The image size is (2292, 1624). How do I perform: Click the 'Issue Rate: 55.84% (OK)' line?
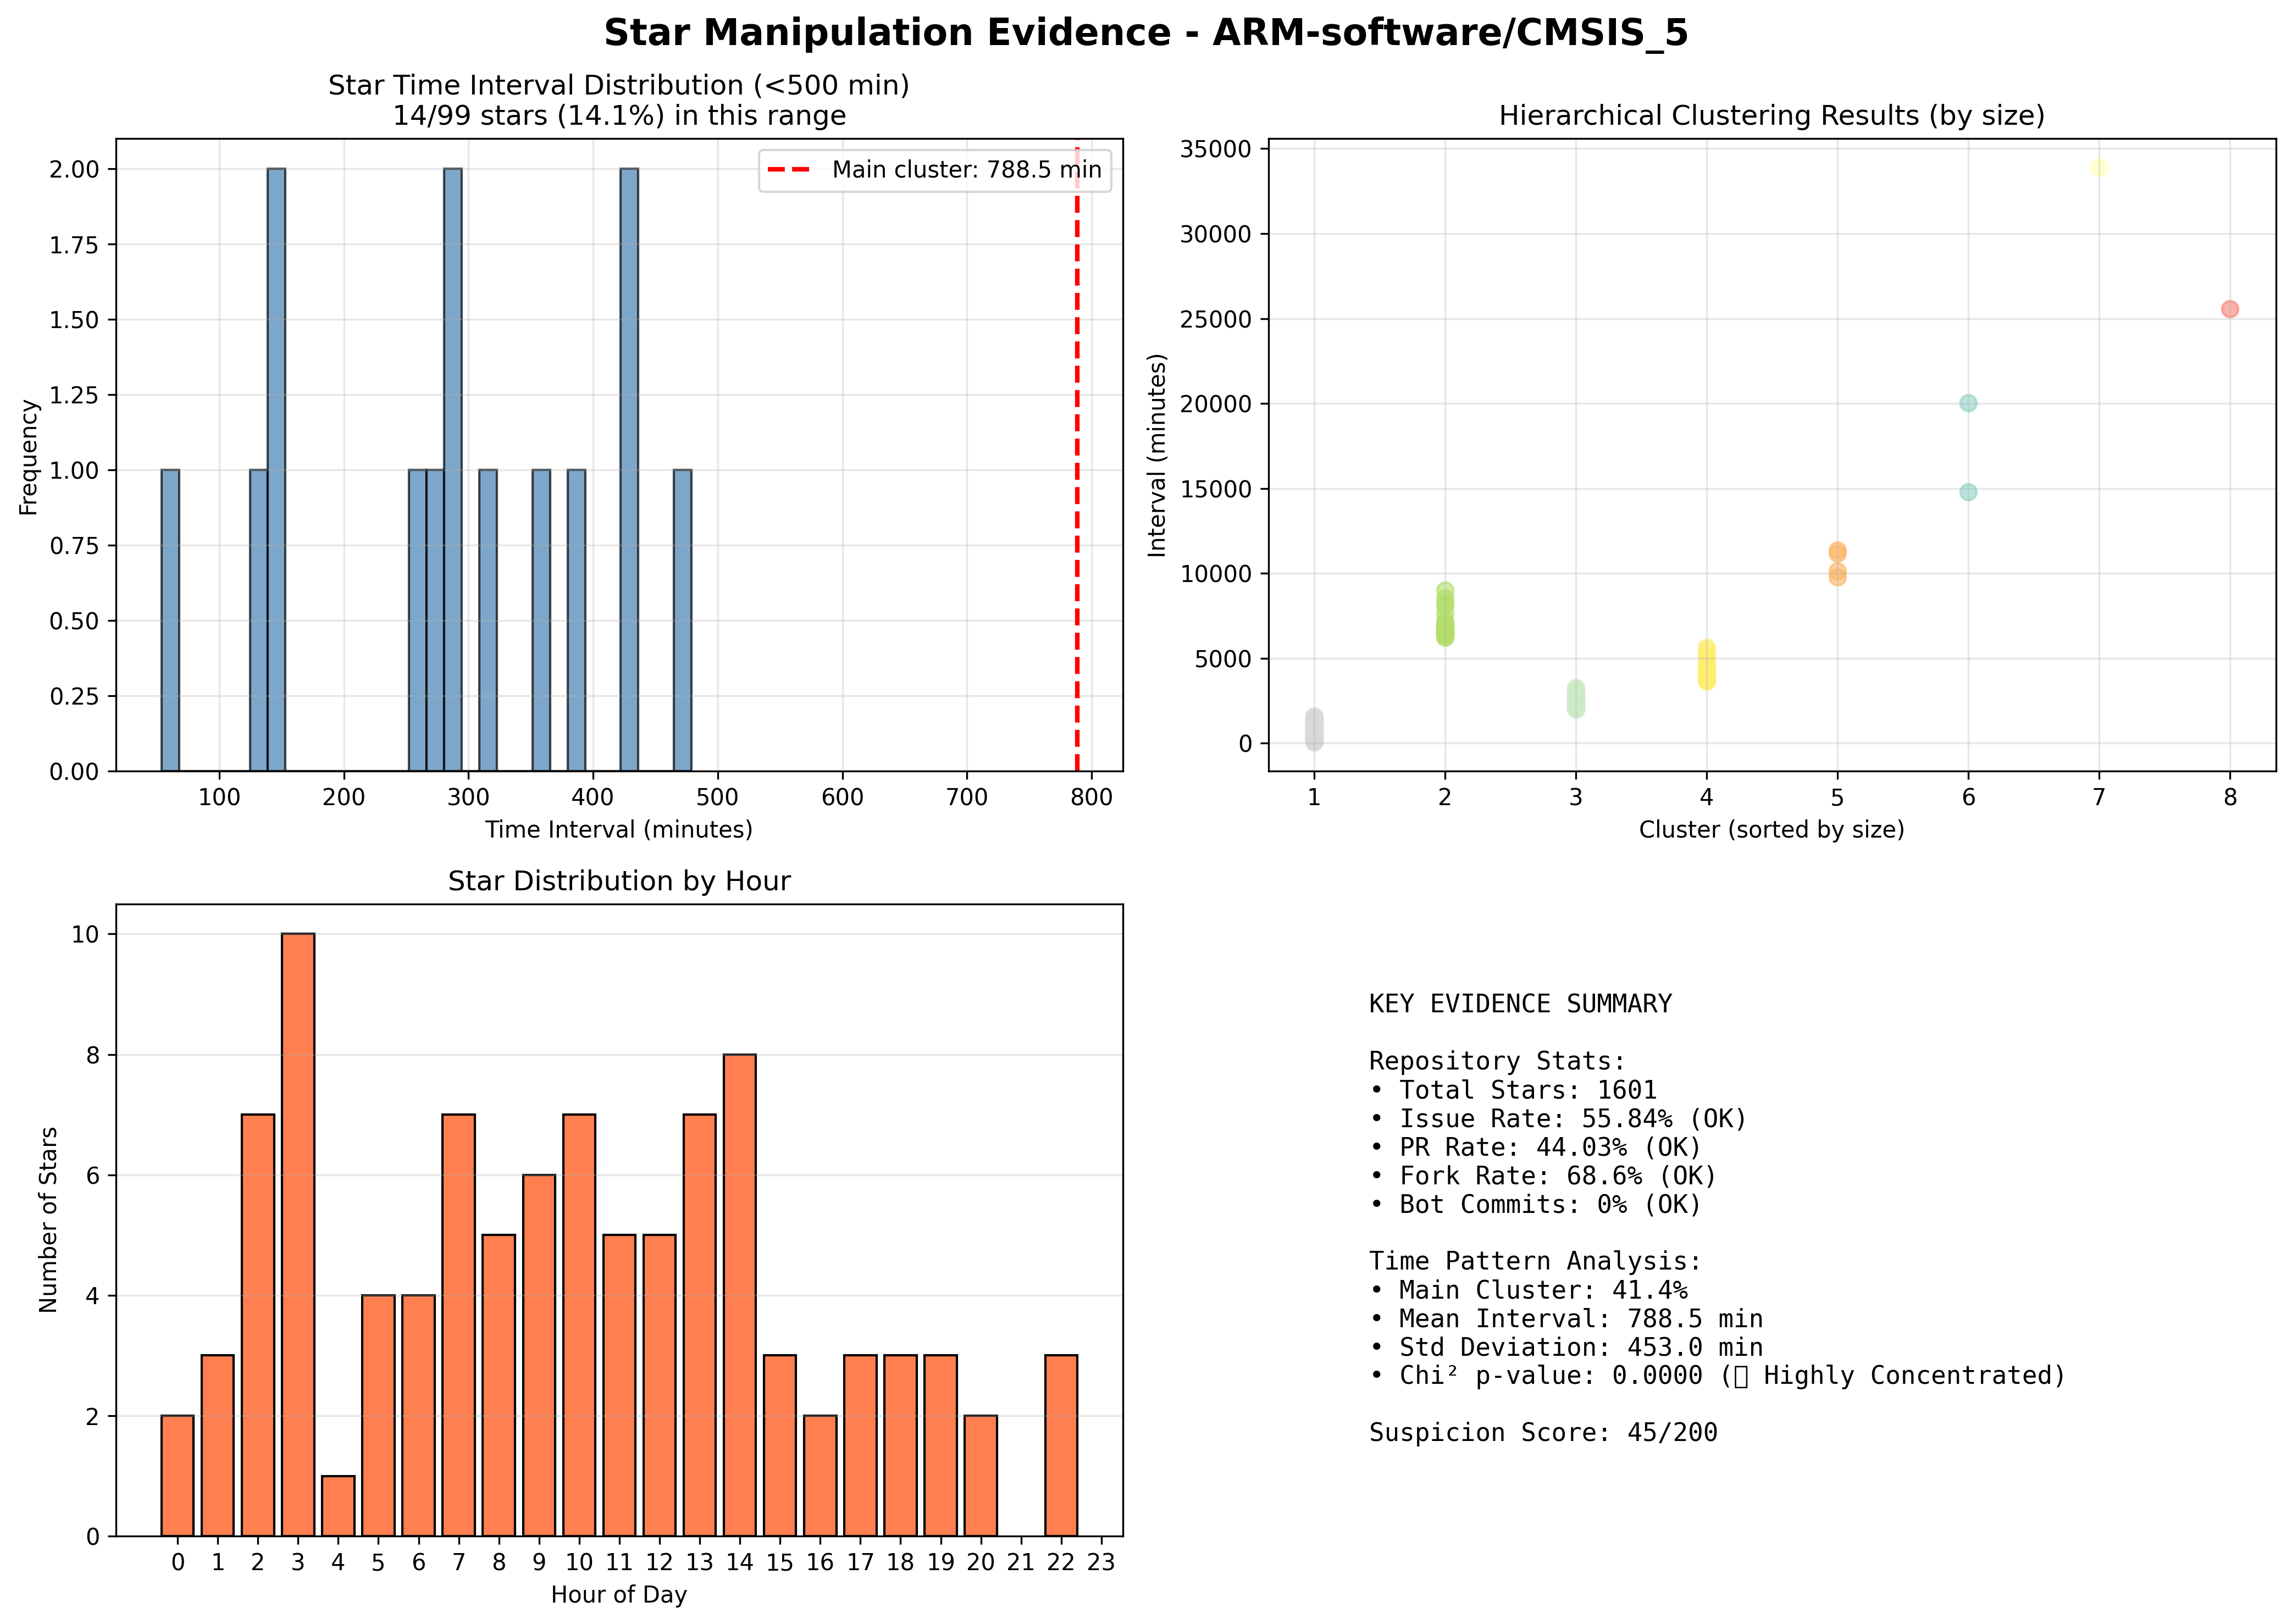click(x=1558, y=1119)
